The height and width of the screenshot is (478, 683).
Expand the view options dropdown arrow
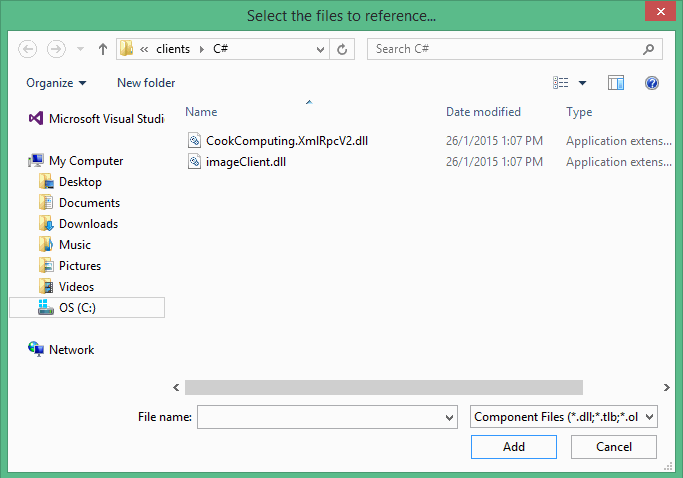click(x=583, y=83)
